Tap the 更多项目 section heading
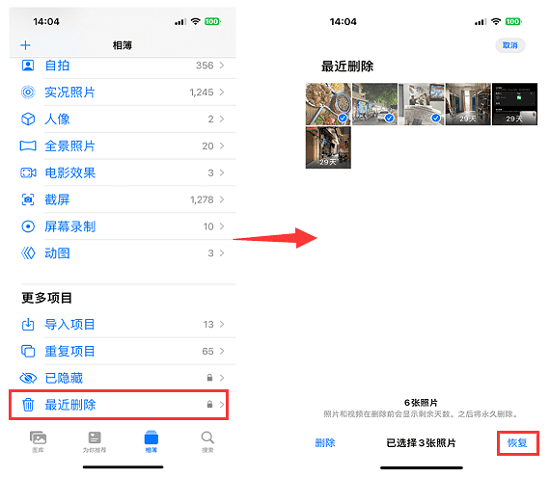 coord(47,298)
